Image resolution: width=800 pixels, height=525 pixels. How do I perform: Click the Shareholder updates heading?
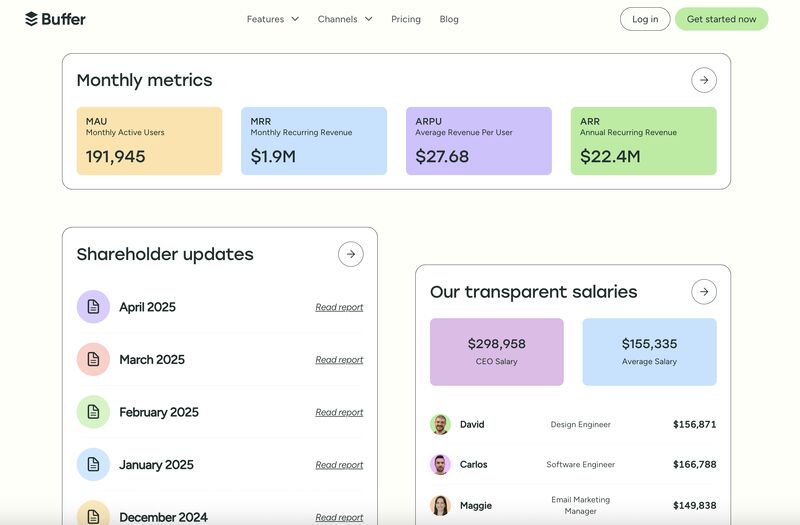tap(165, 254)
